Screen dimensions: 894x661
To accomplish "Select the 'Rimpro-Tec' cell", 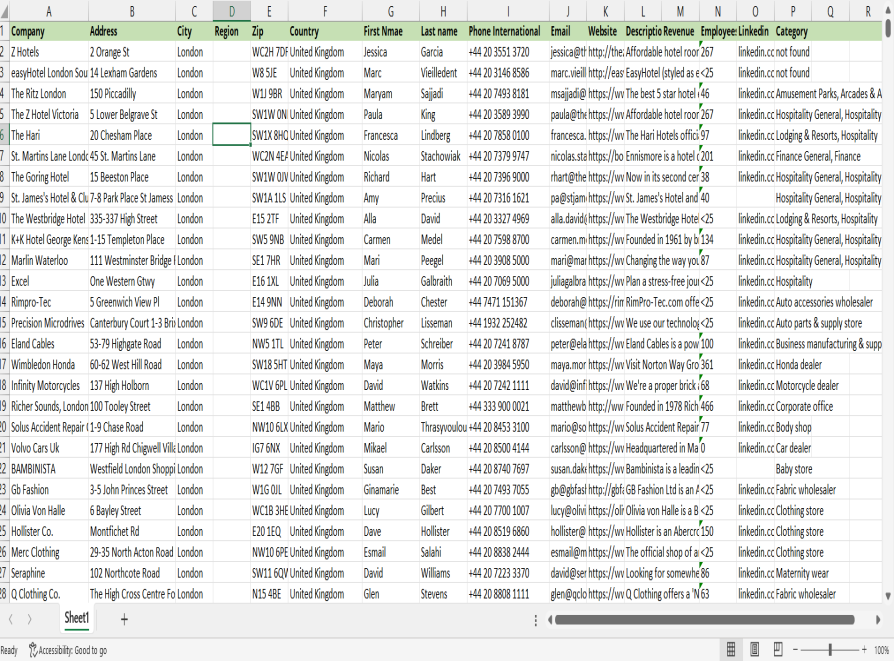I will coord(49,302).
